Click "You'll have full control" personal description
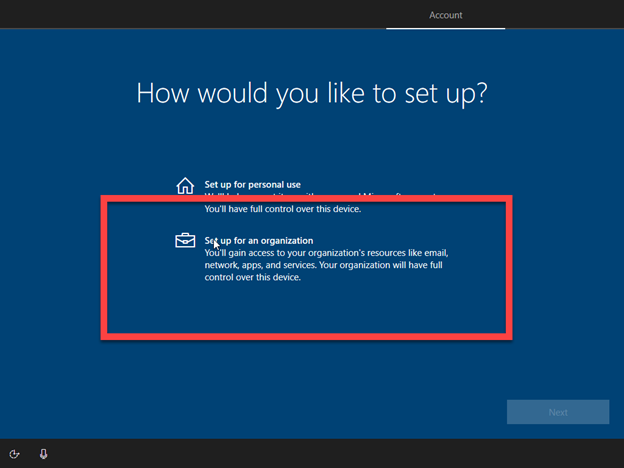Viewport: 624px width, 468px height. pyautogui.click(x=282, y=209)
